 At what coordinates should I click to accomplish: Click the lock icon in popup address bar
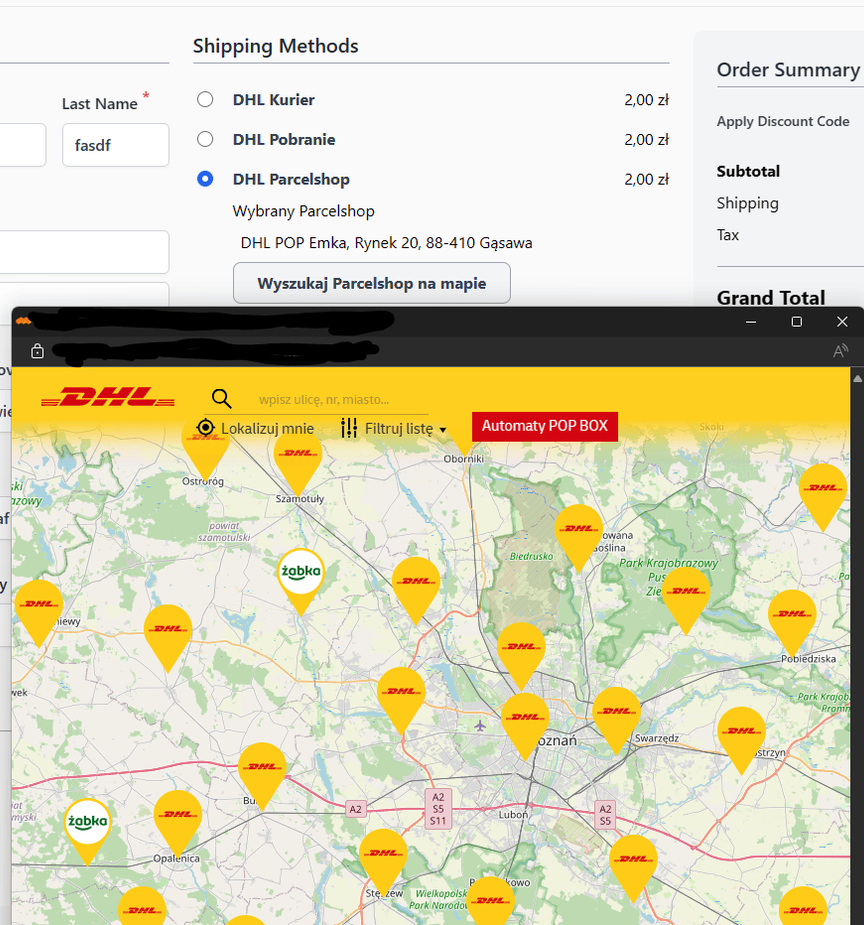click(x=37, y=351)
